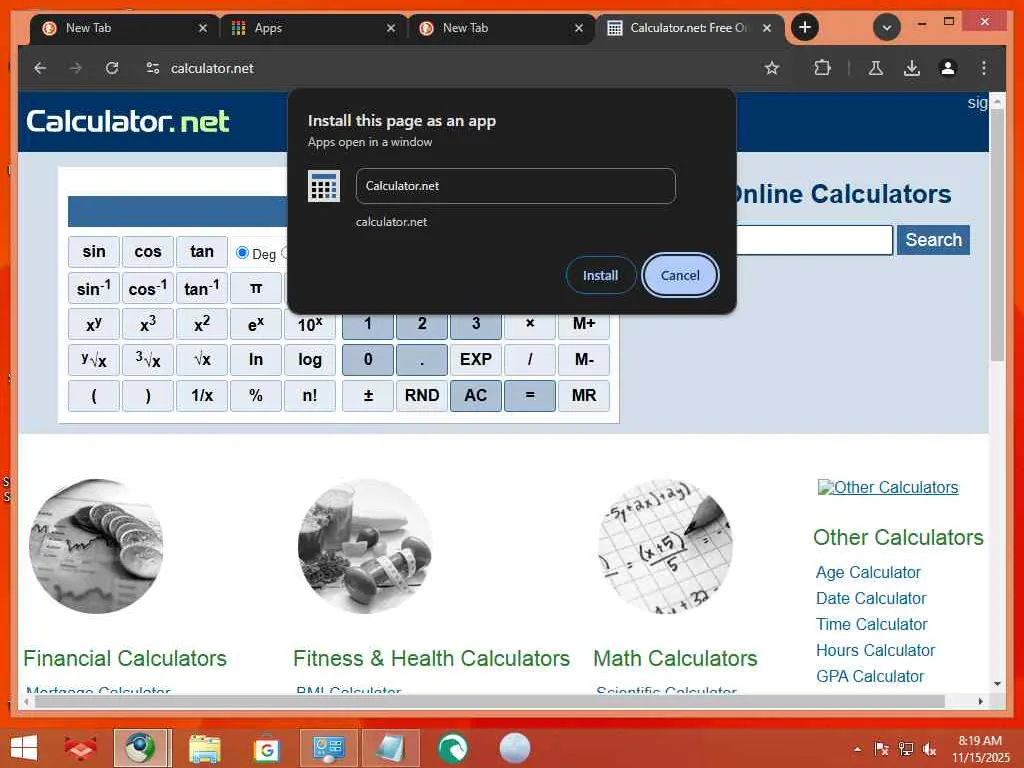Screen dimensions: 1024x768
Task: Click the sin calculator key
Action: point(94,251)
